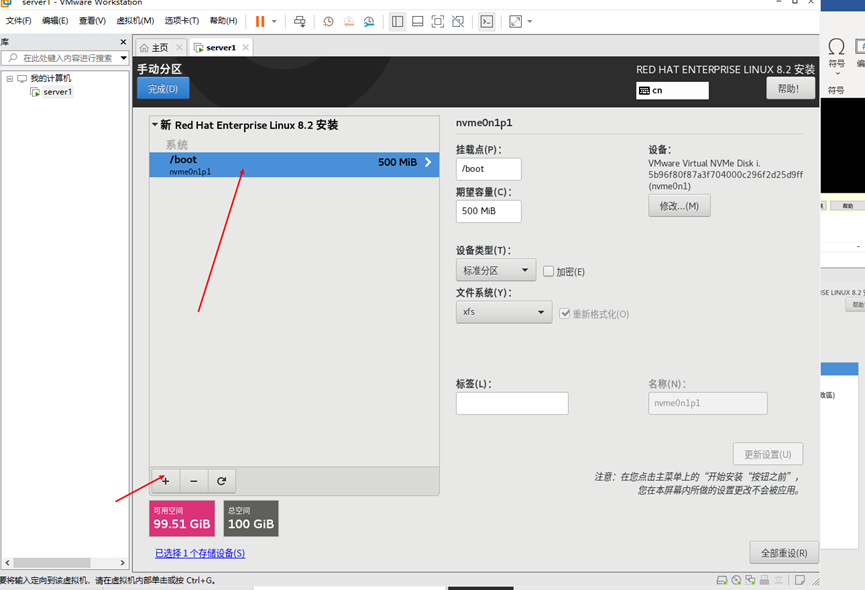The image size is (865, 590).
Task: Click the message log note status icon
Action: (800, 580)
